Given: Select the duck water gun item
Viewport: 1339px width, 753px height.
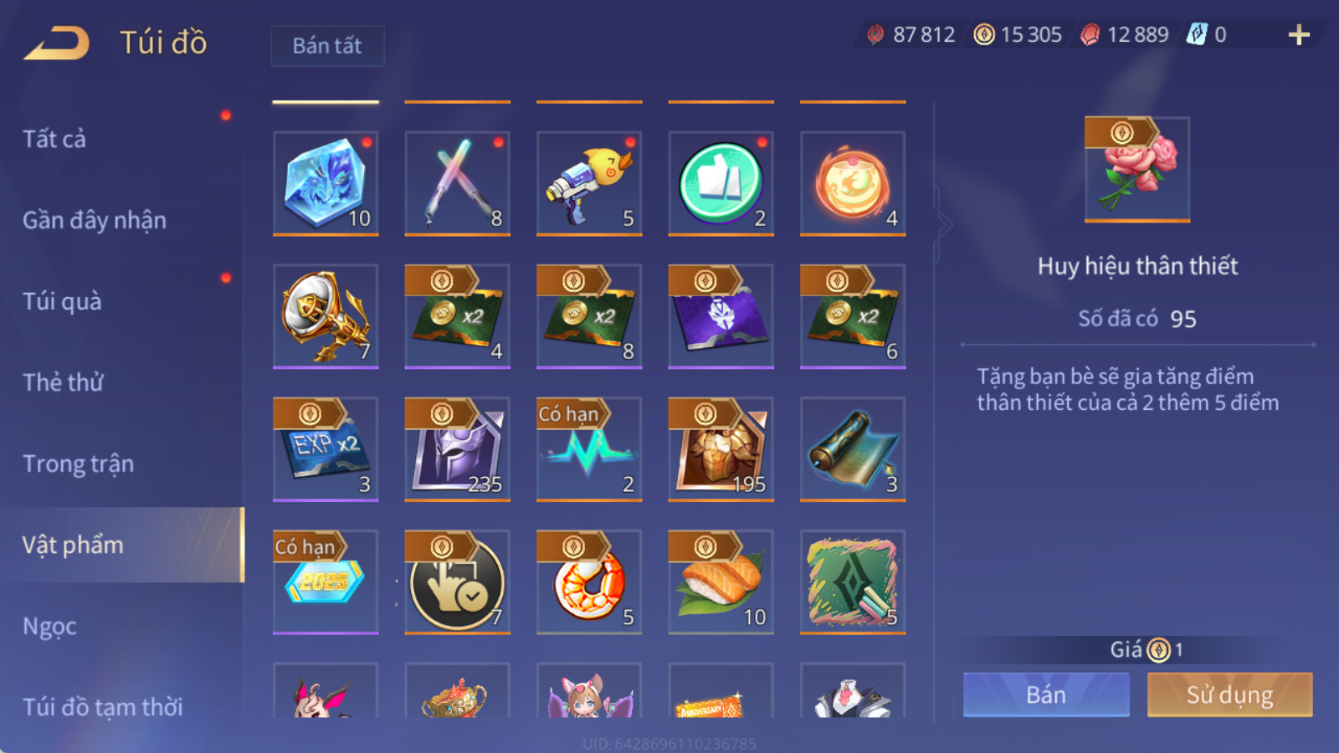Looking at the screenshot, I should (x=590, y=184).
